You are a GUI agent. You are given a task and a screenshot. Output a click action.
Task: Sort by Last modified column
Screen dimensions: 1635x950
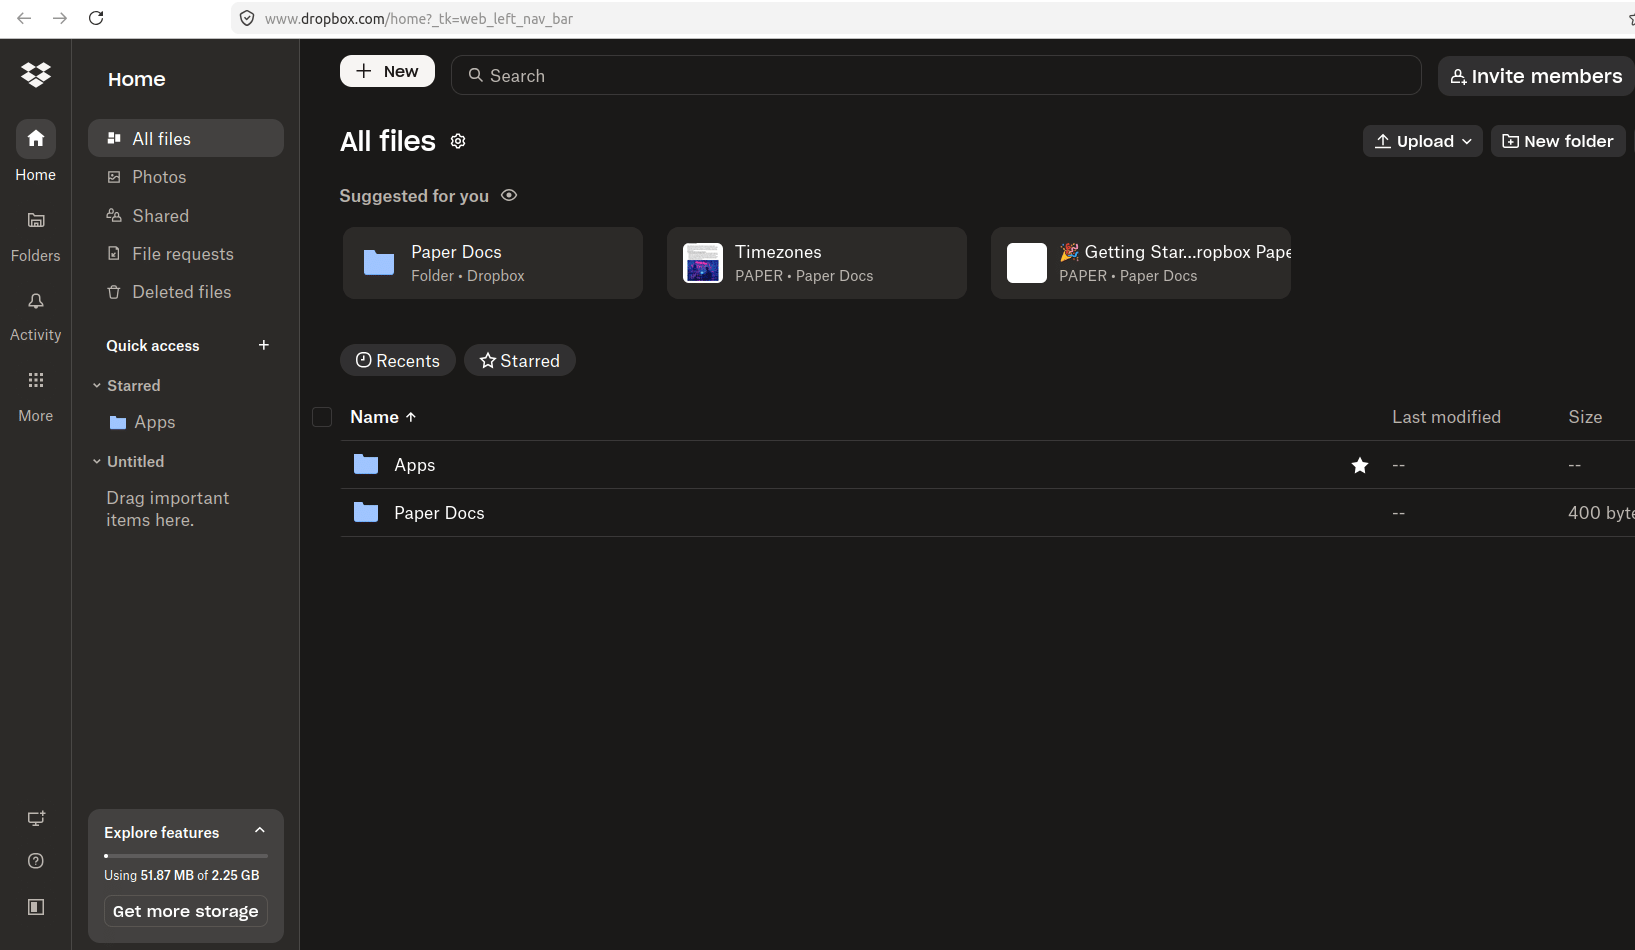tap(1446, 417)
